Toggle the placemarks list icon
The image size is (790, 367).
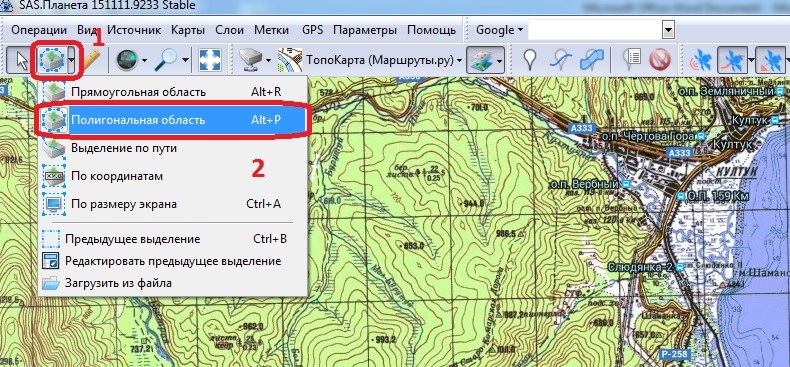click(631, 60)
